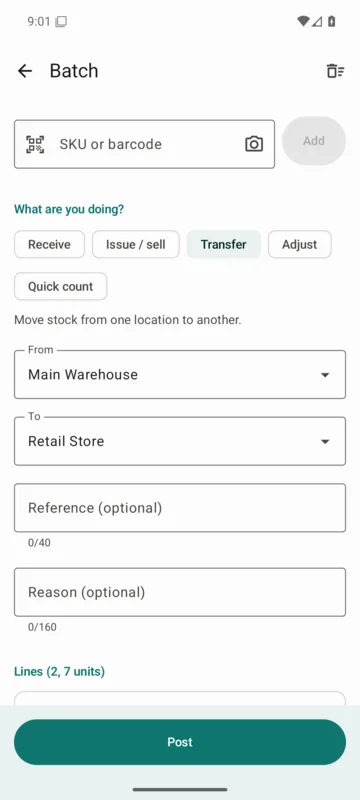360x800 pixels.
Task: Tap the notification icon next to the clock
Action: coord(61,22)
